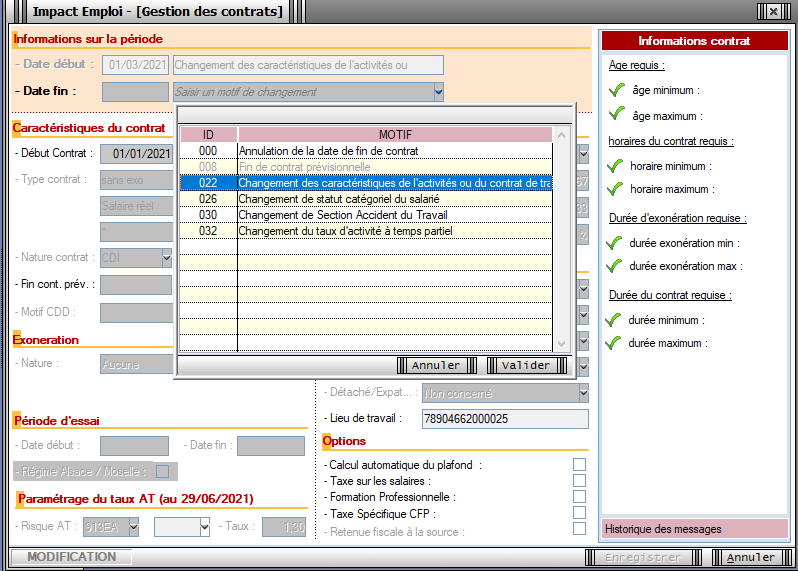
Task: Click the bottom Annuler button
Action: click(751, 558)
